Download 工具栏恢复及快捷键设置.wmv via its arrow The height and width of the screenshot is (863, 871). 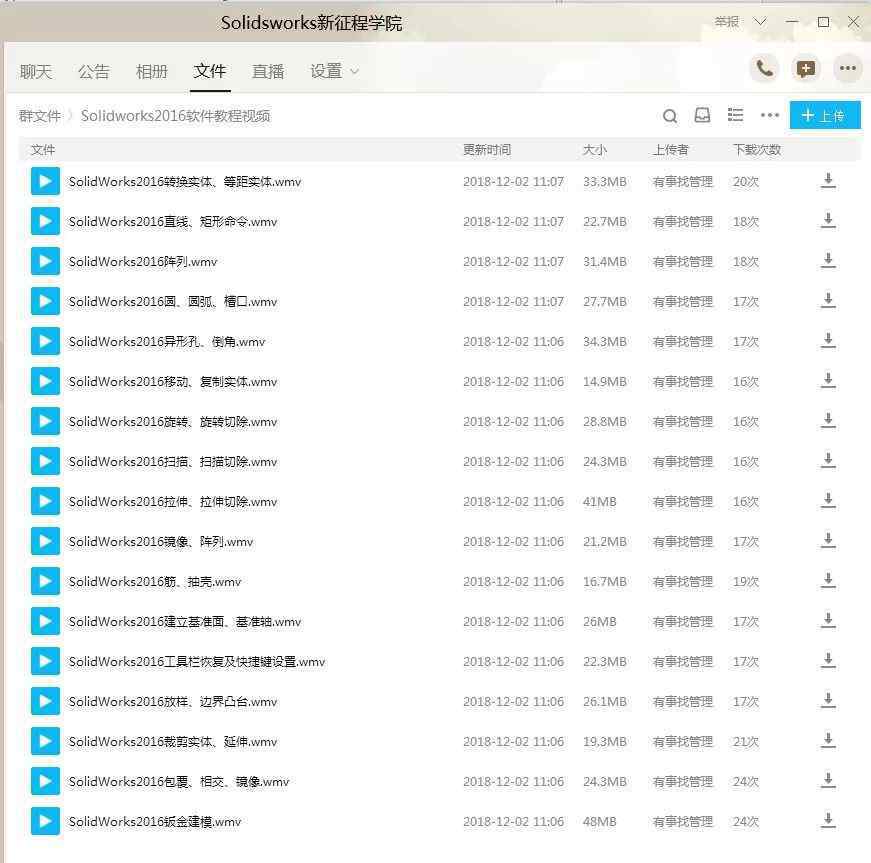click(828, 660)
